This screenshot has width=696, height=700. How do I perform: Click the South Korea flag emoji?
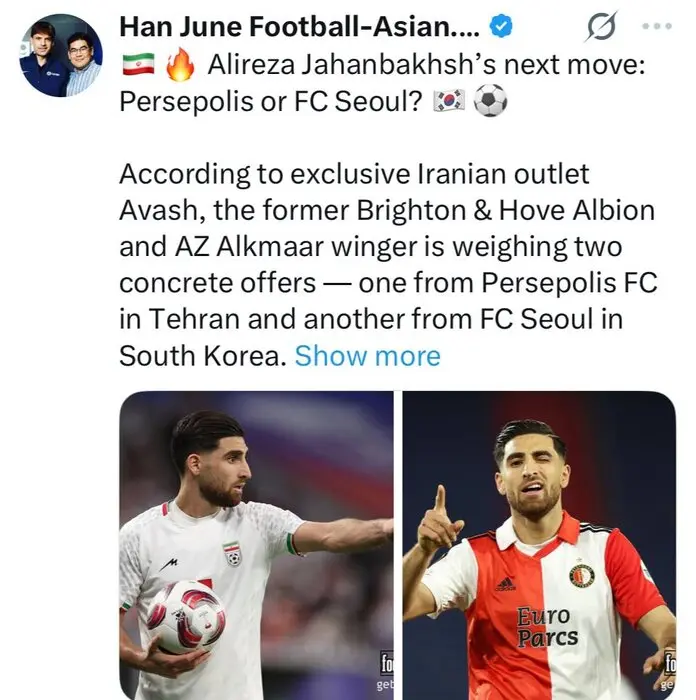coord(449,101)
